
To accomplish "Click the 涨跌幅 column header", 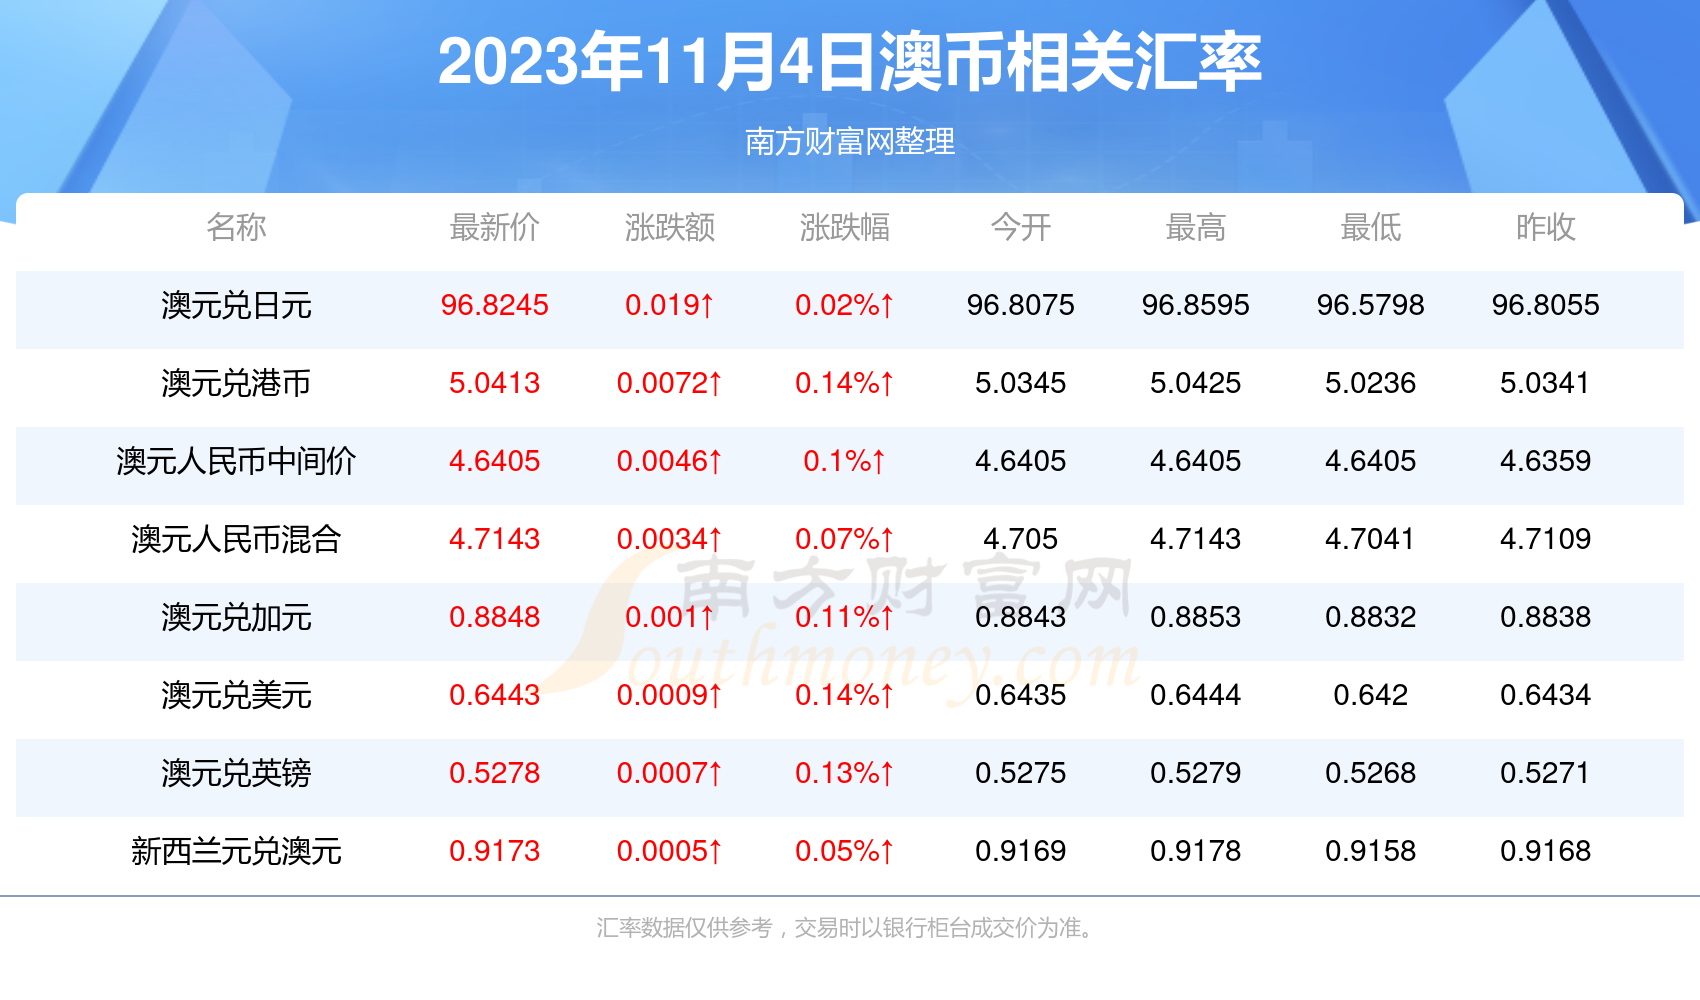I will click(x=844, y=227).
